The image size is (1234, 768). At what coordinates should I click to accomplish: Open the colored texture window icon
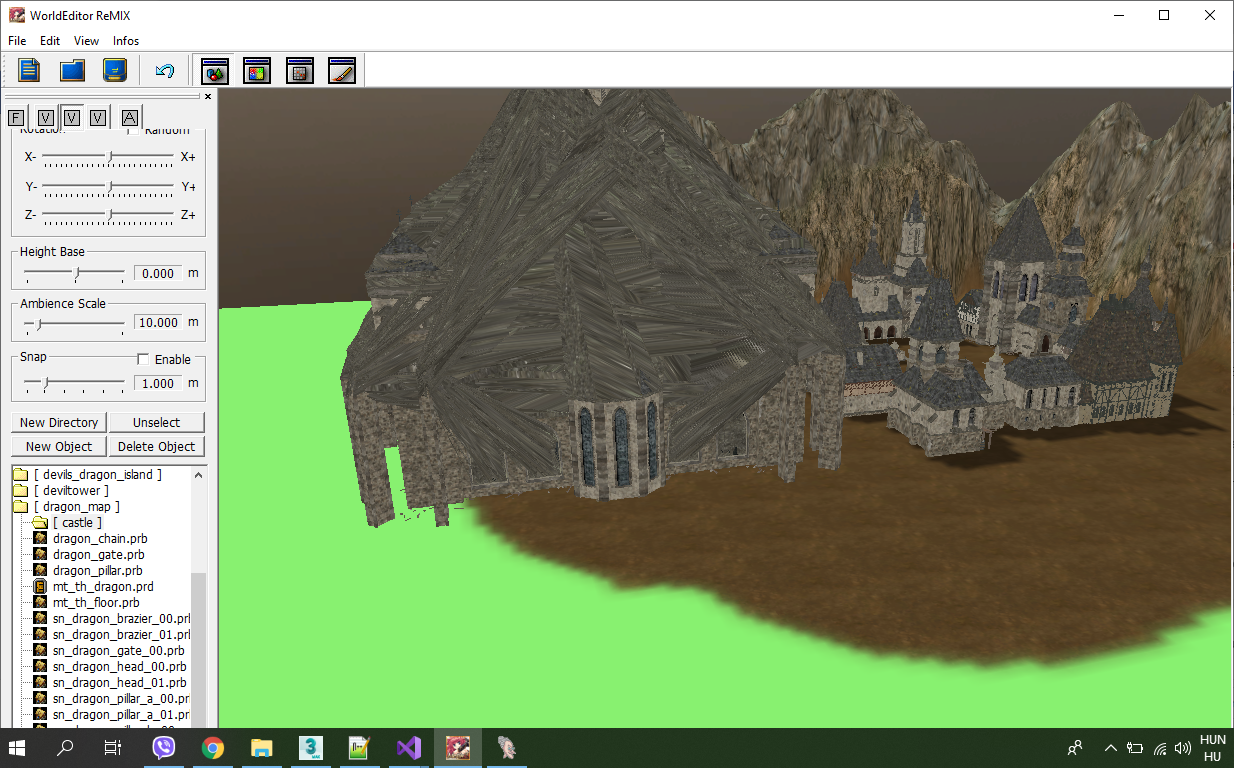[x=257, y=70]
